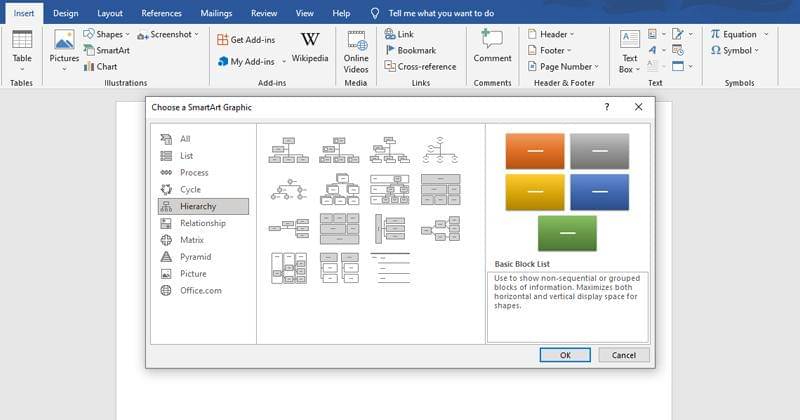
Task: Click the Chart icon
Action: 88,66
